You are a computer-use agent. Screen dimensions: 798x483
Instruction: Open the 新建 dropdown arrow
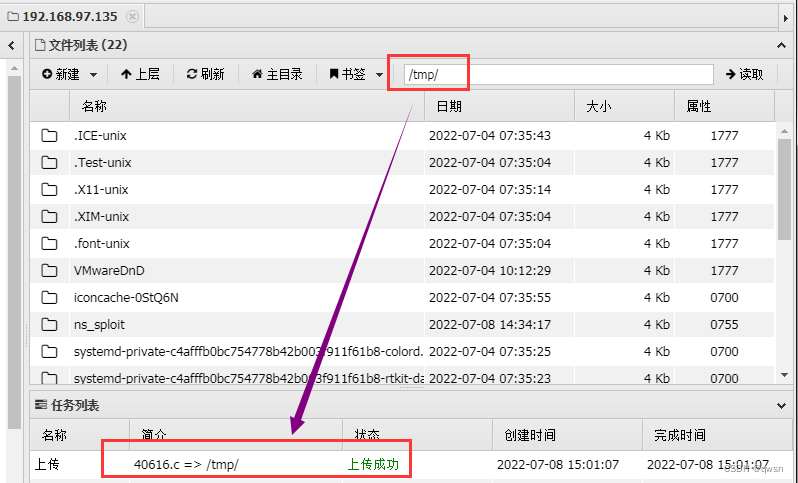(x=94, y=75)
